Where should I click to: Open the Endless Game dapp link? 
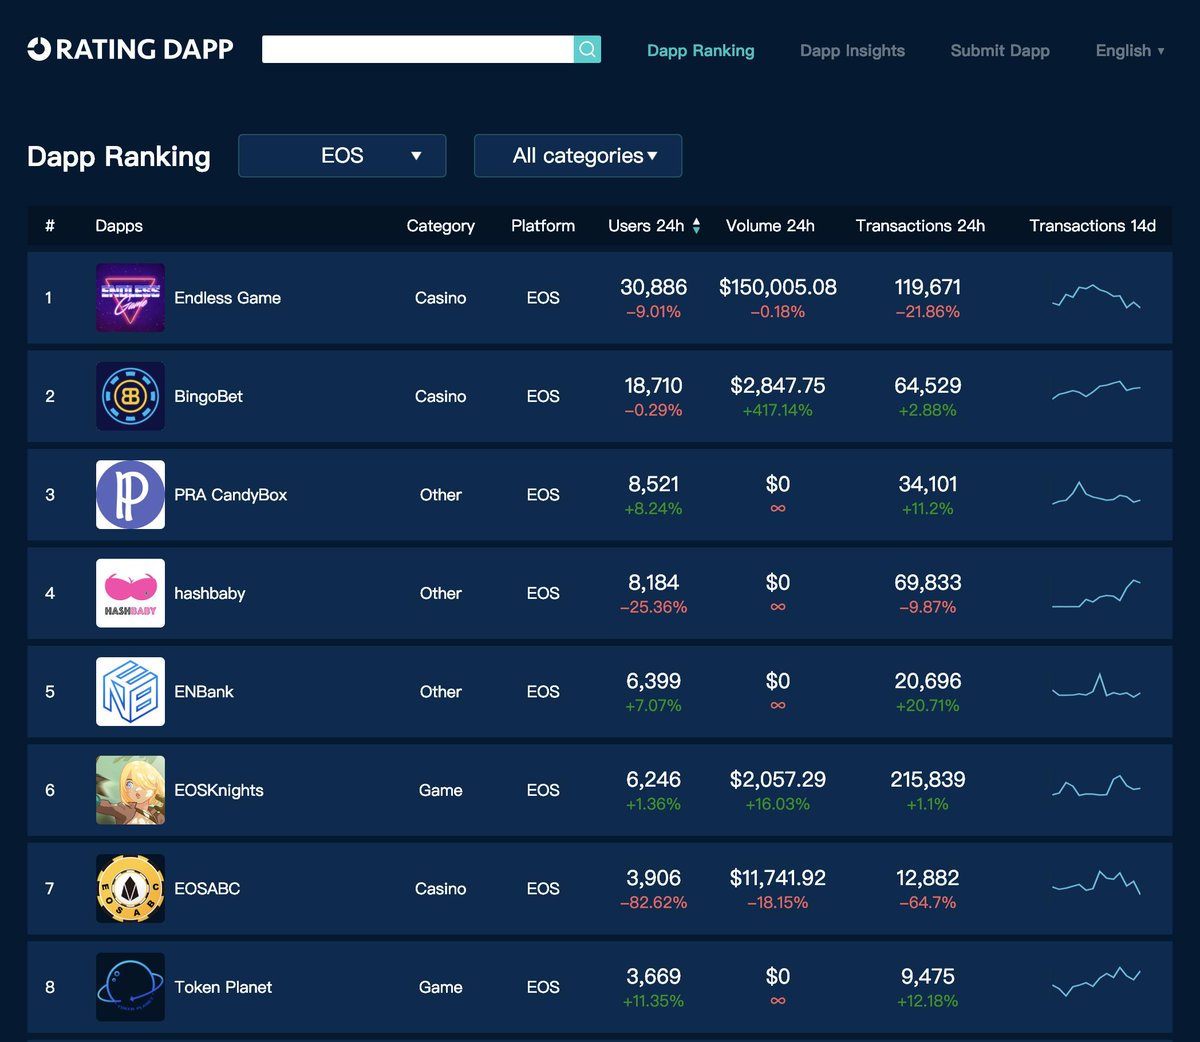pyautogui.click(x=227, y=298)
